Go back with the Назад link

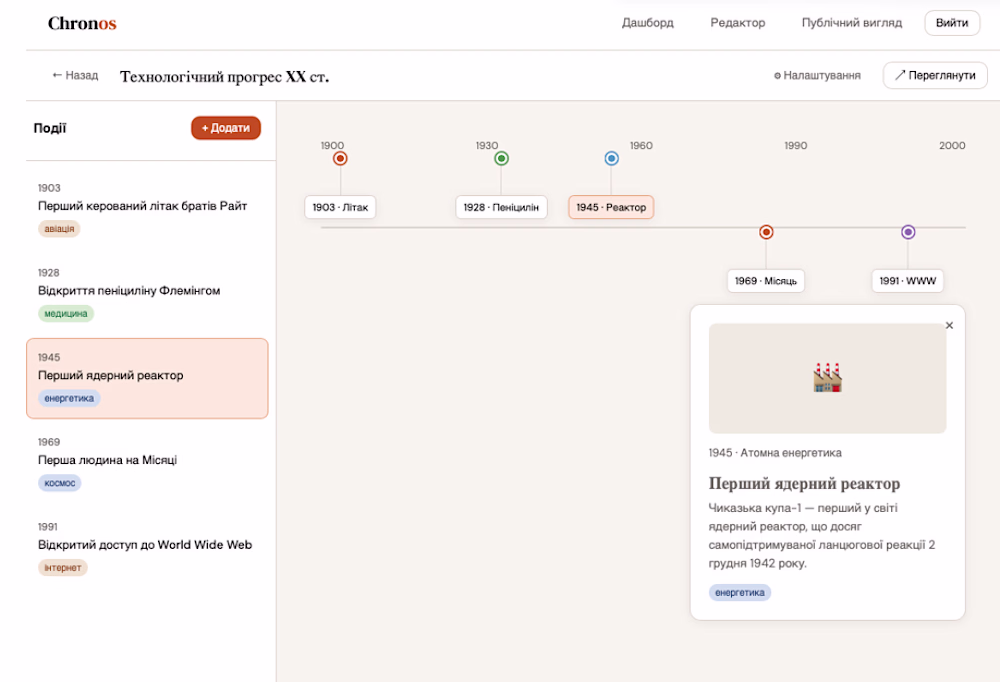(75, 75)
